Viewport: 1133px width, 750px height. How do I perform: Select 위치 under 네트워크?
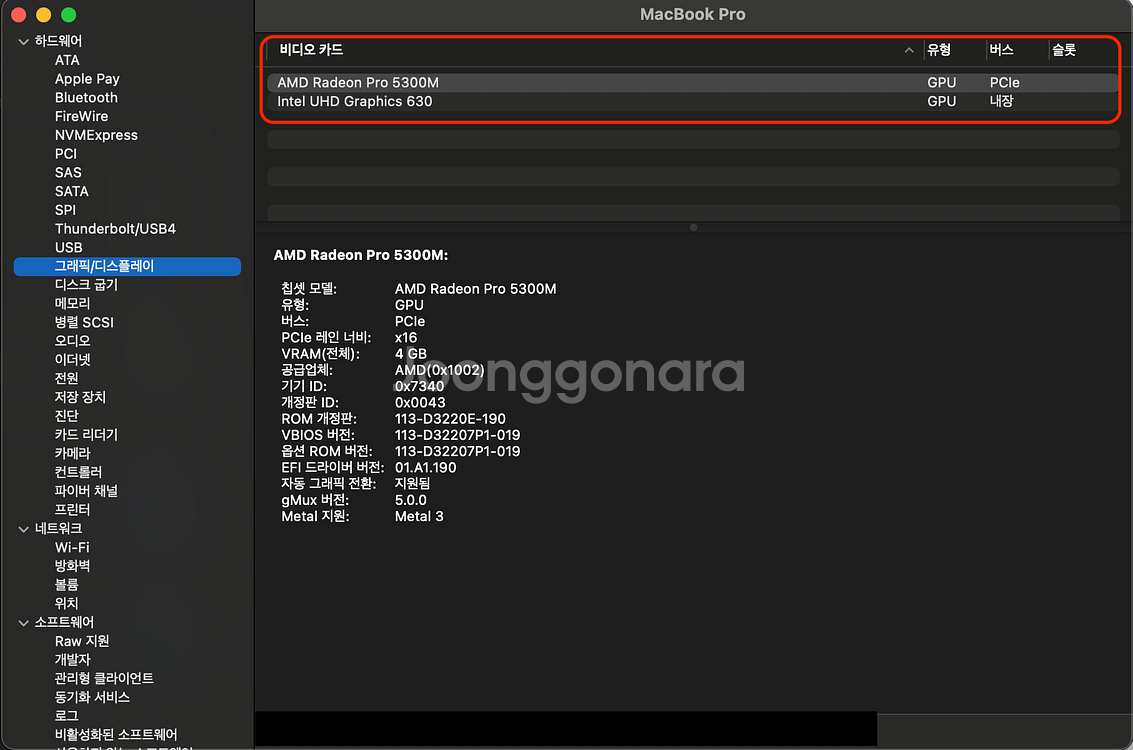66,604
